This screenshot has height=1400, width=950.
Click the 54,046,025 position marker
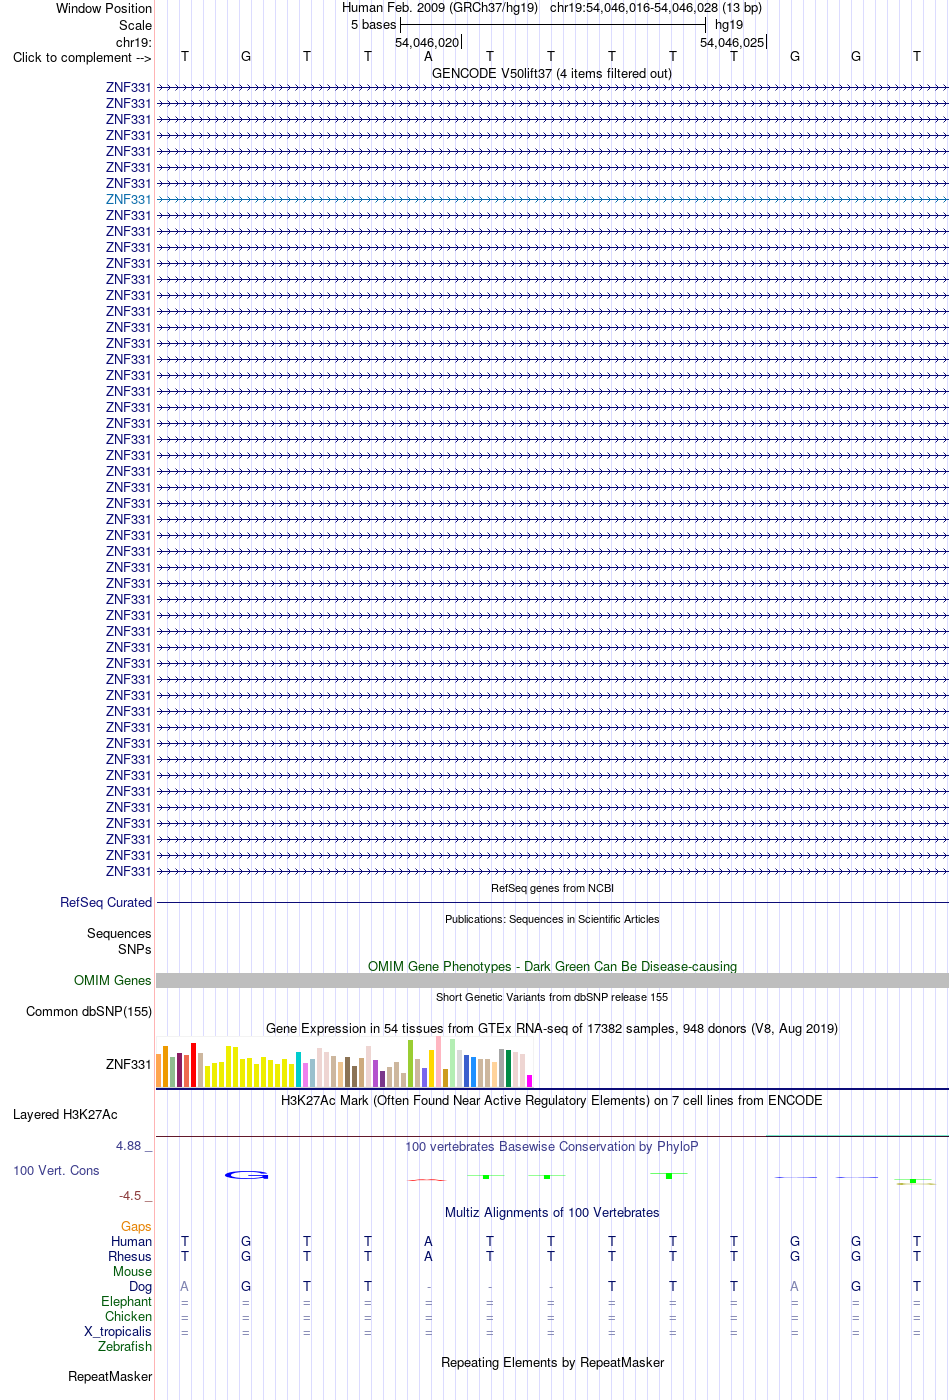[732, 42]
